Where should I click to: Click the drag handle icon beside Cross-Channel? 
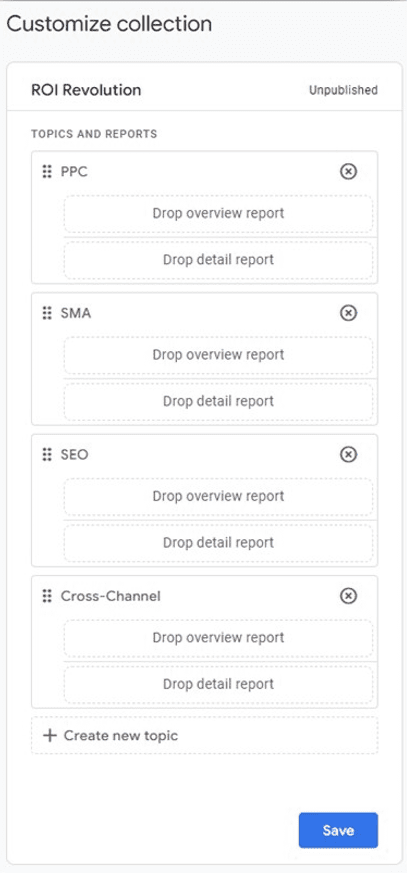[47, 596]
